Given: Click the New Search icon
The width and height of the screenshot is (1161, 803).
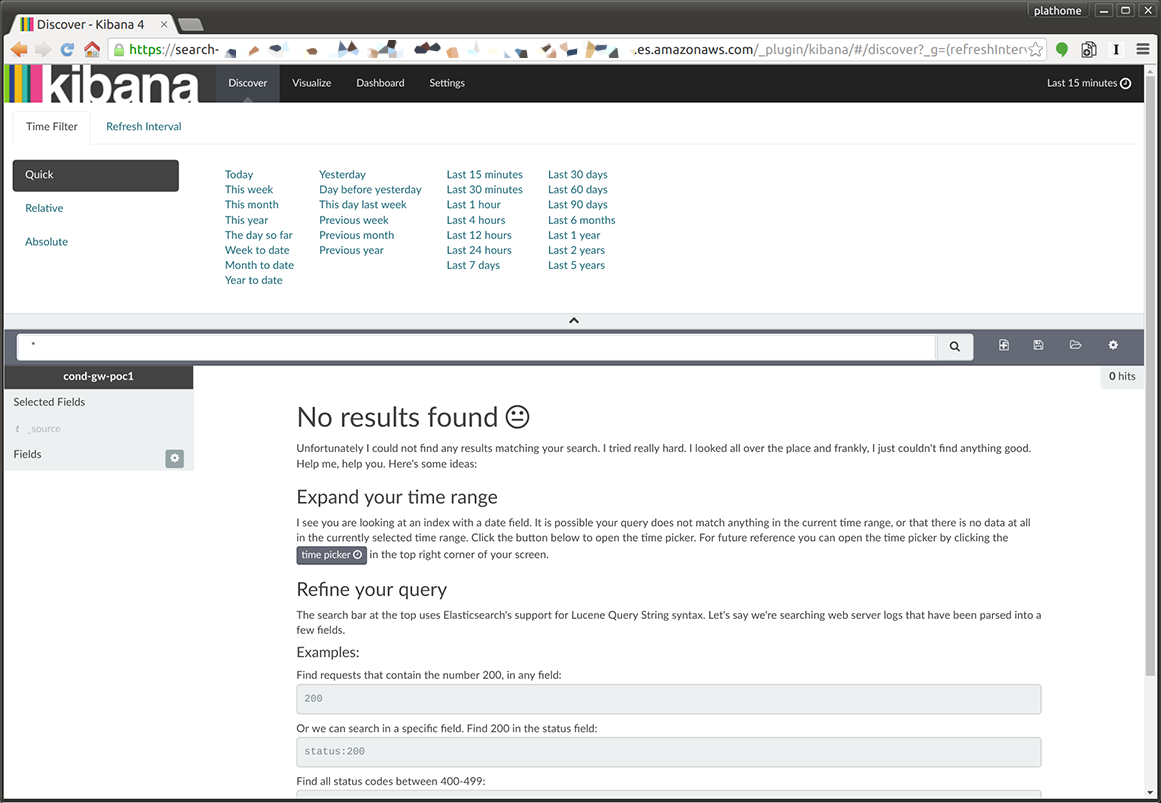Looking at the screenshot, I should click(1003, 345).
